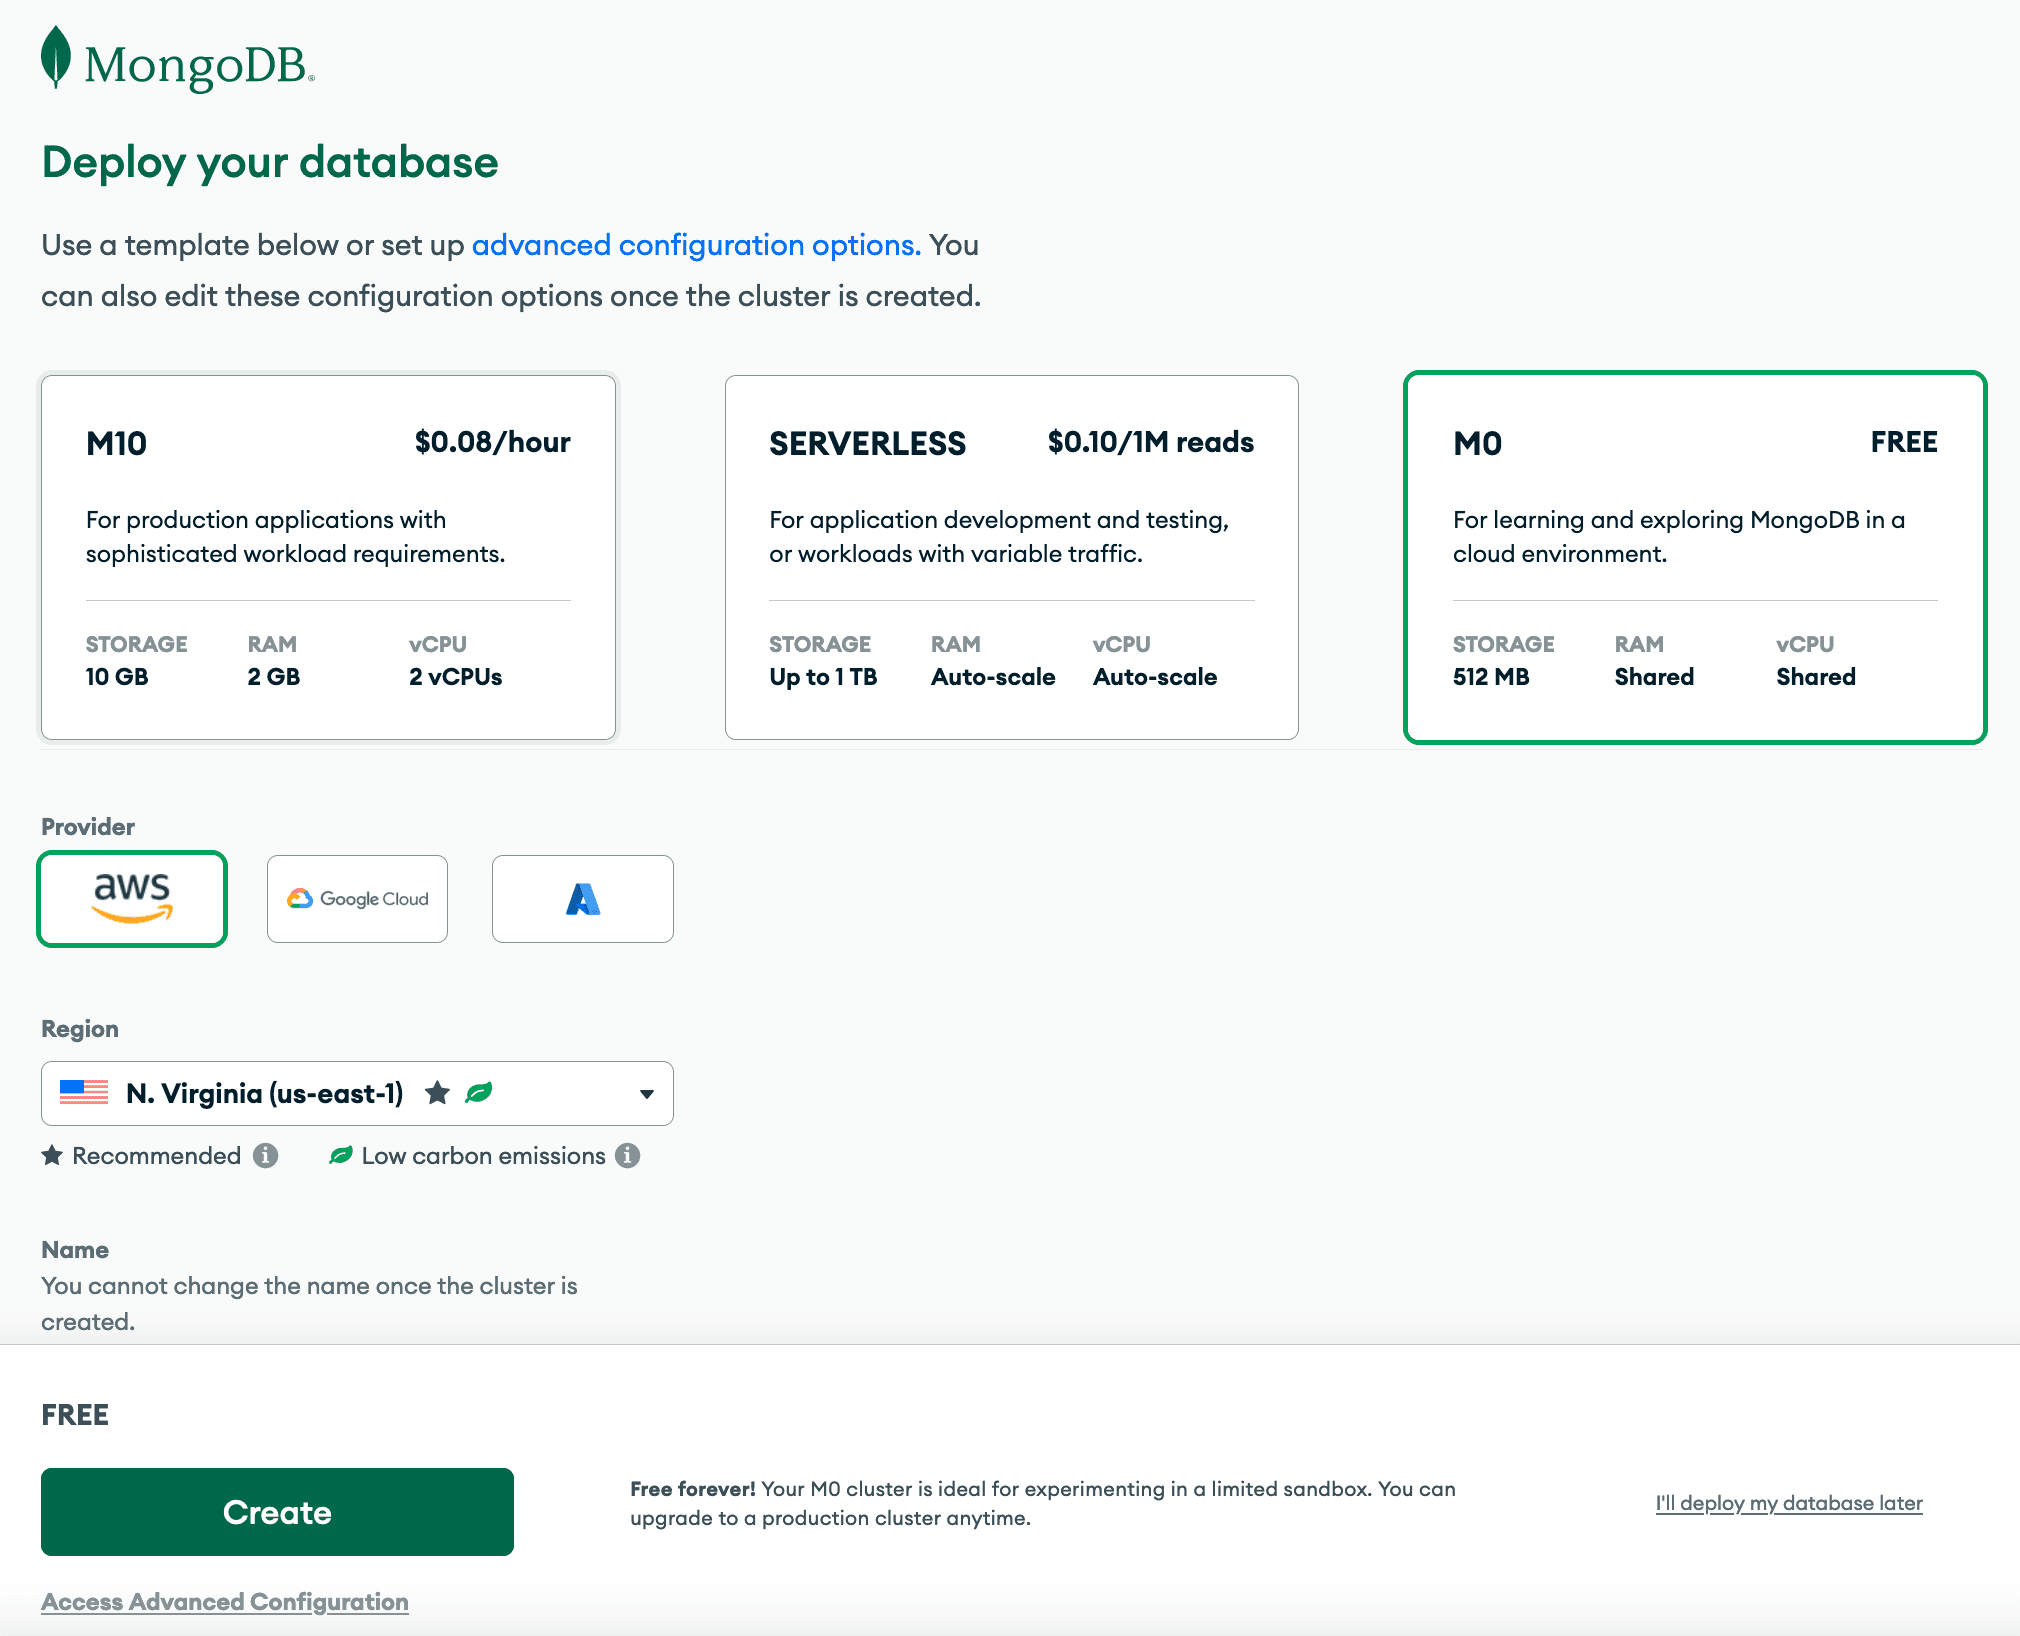The height and width of the screenshot is (1636, 2020).
Task: Select the M0 free tier card
Action: click(x=1694, y=557)
